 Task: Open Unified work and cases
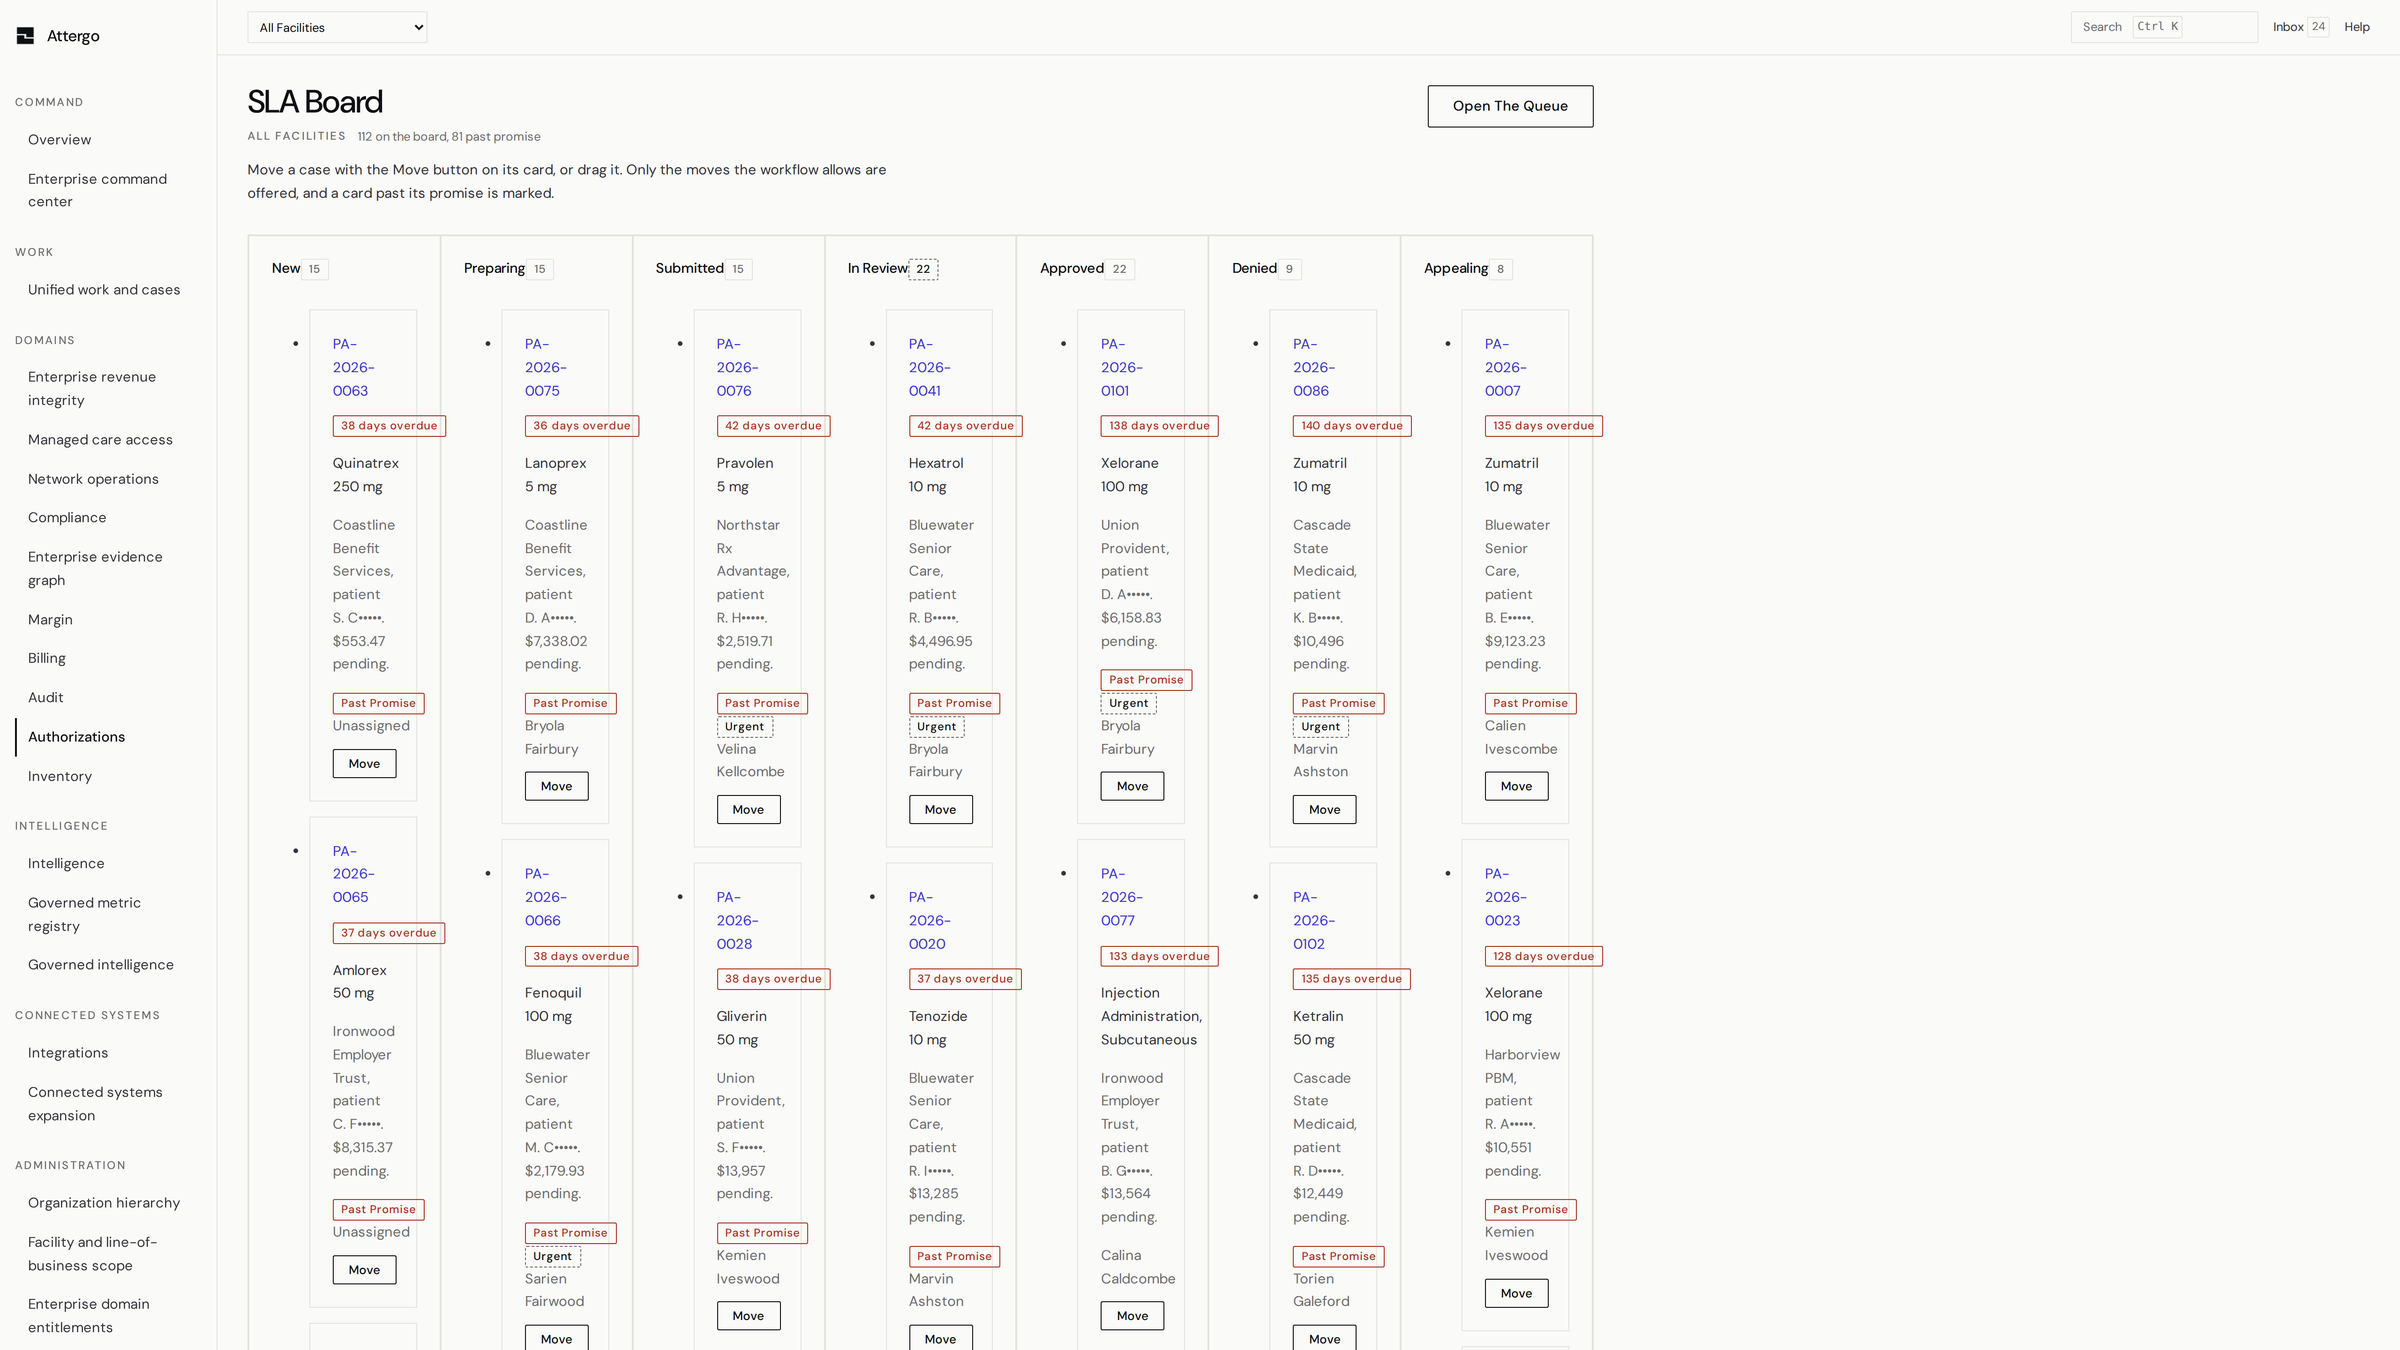104,290
